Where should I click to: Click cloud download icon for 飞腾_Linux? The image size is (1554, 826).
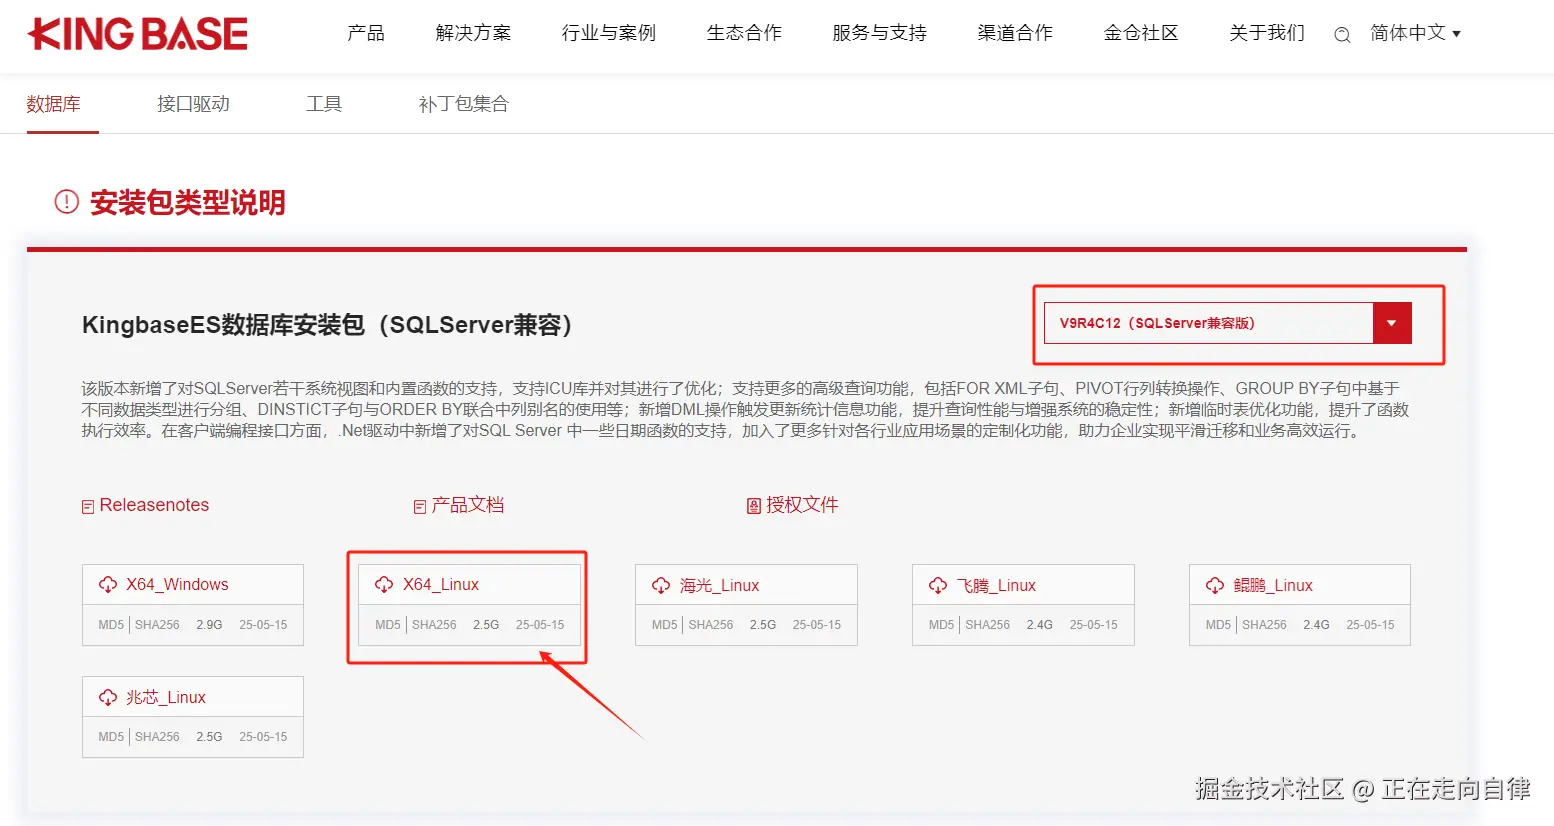pyautogui.click(x=938, y=586)
